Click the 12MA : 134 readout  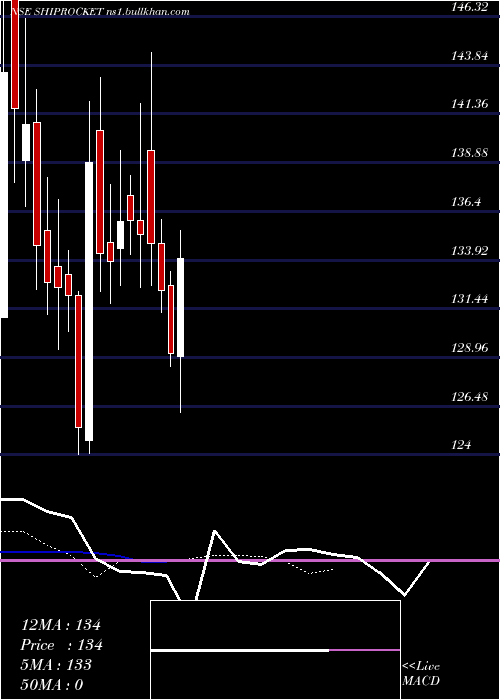pyautogui.click(x=61, y=625)
